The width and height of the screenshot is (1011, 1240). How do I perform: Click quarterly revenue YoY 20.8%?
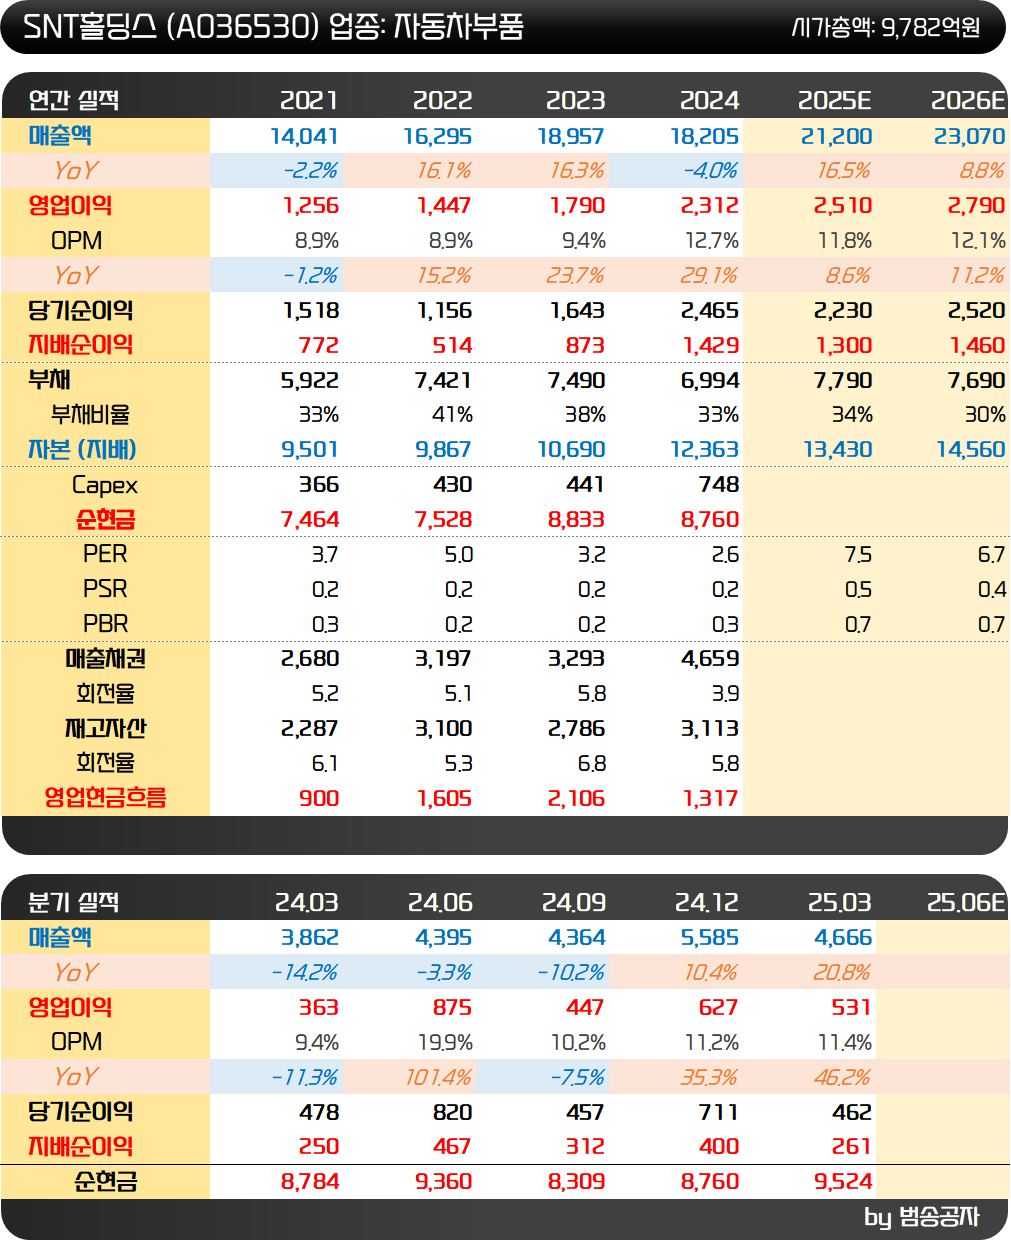click(x=843, y=973)
